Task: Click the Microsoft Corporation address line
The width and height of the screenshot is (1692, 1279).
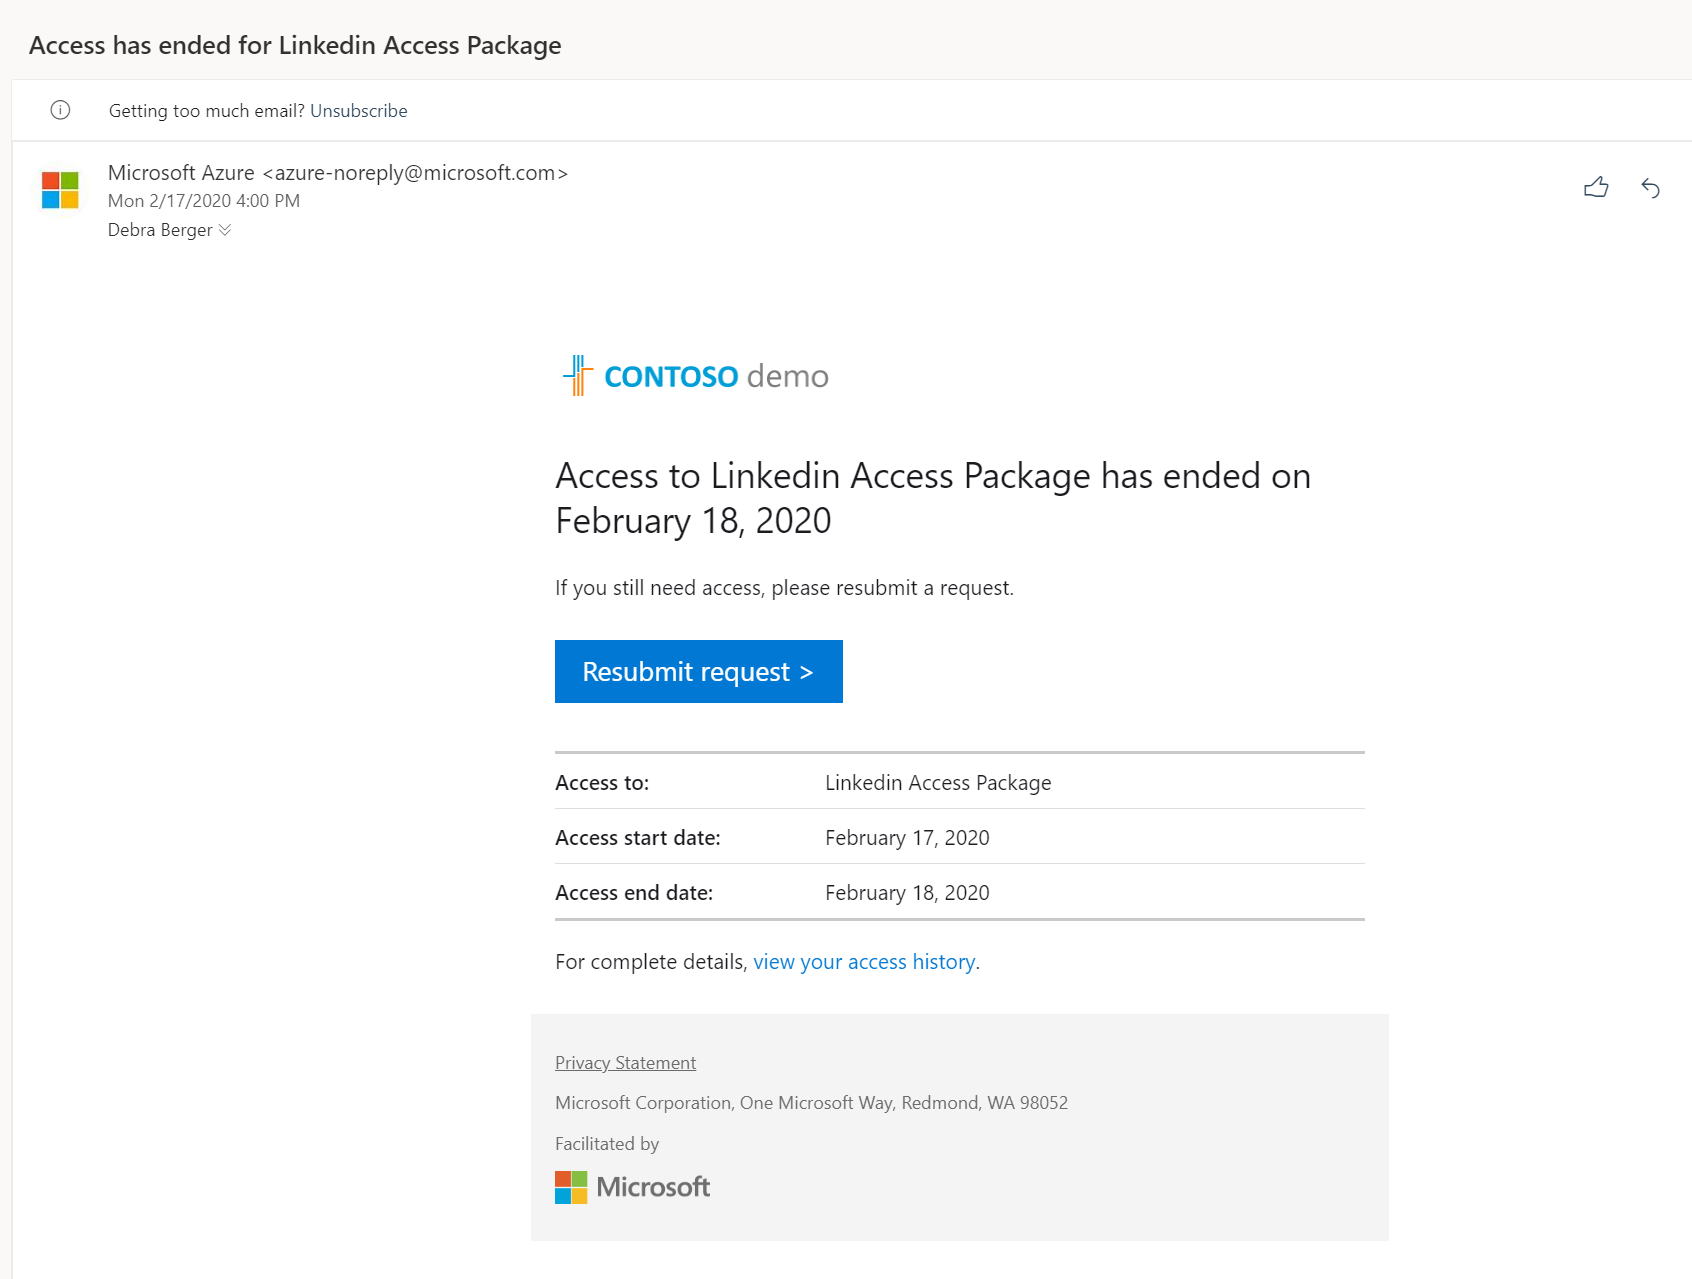Action: click(811, 1103)
